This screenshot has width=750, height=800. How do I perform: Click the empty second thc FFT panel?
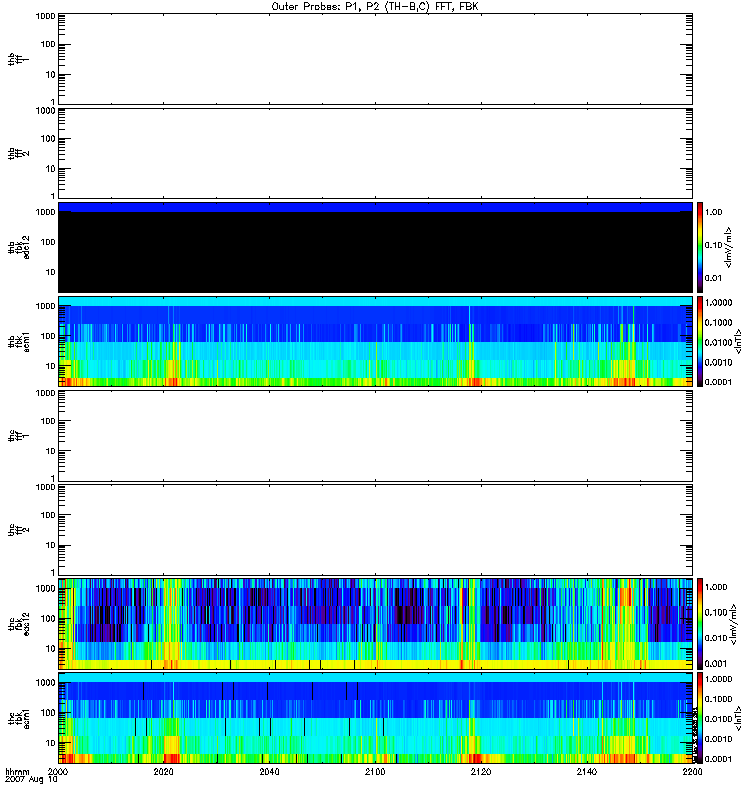[374, 530]
